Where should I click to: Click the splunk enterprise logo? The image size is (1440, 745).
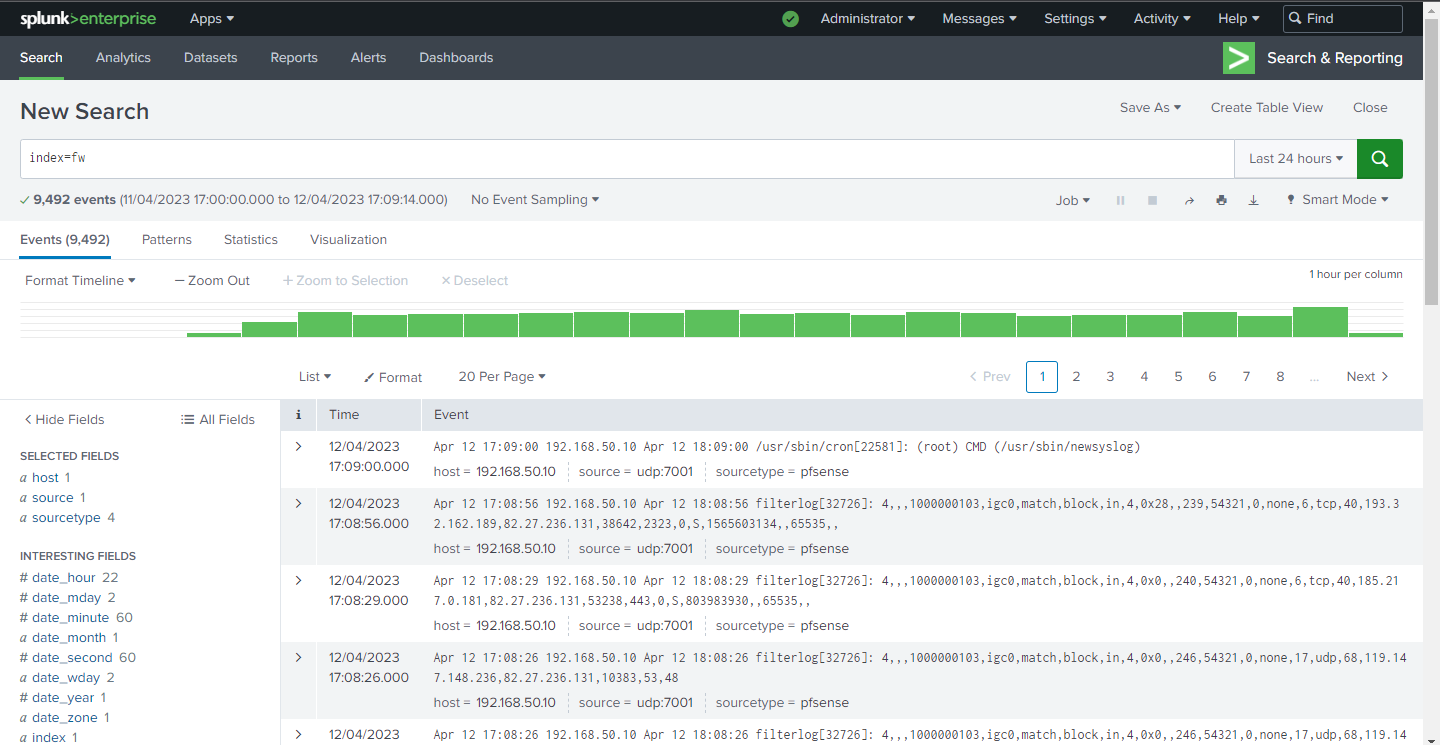88,18
